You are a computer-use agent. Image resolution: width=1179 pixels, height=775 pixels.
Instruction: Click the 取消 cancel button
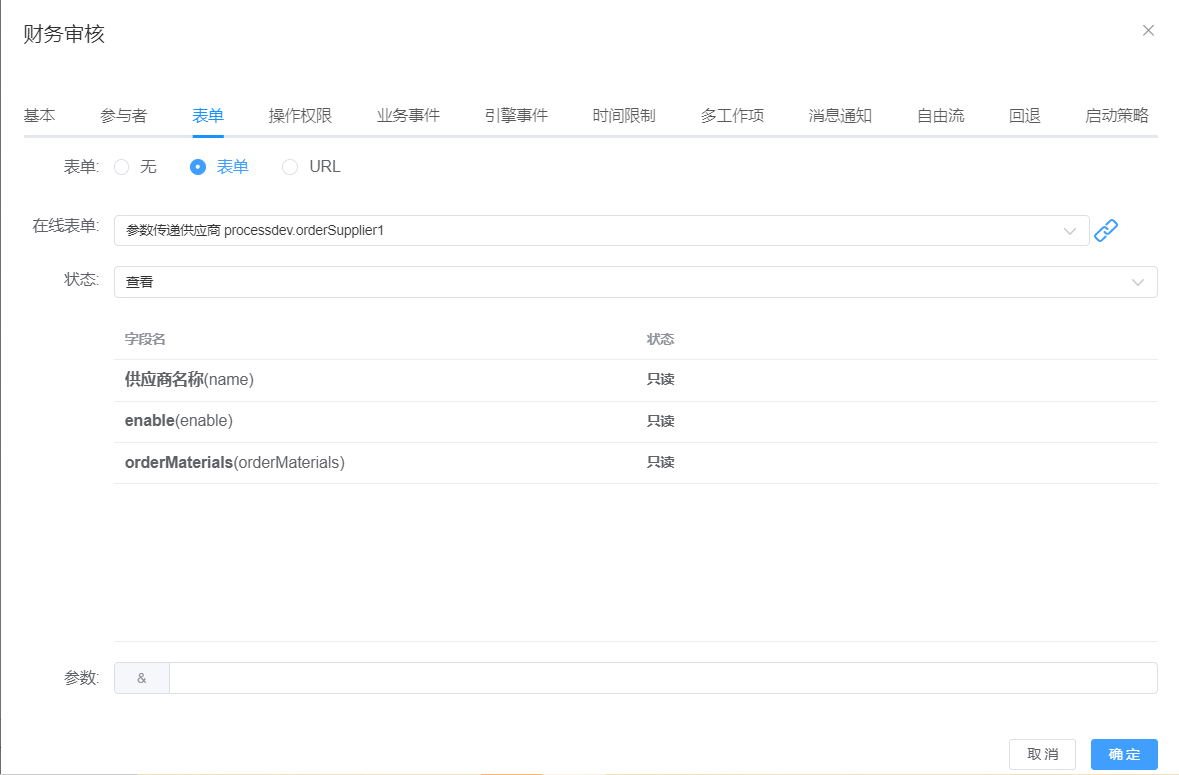[x=1042, y=754]
